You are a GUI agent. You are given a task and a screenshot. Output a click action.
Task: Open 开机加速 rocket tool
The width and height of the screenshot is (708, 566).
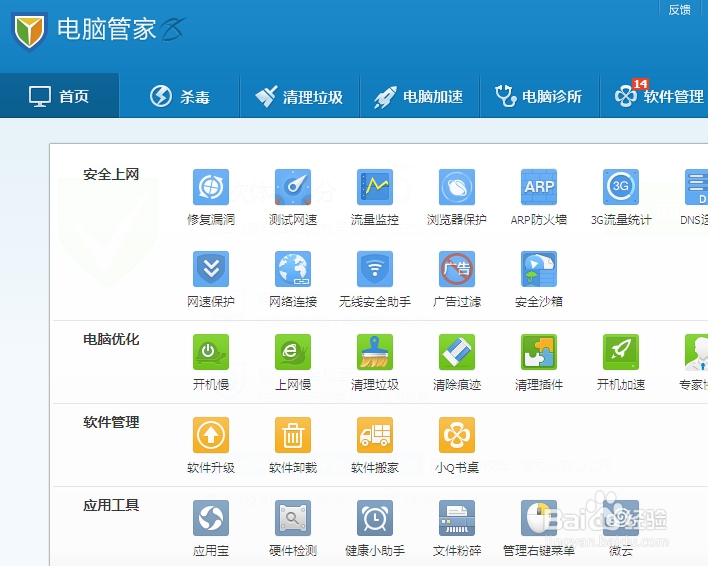pyautogui.click(x=621, y=352)
